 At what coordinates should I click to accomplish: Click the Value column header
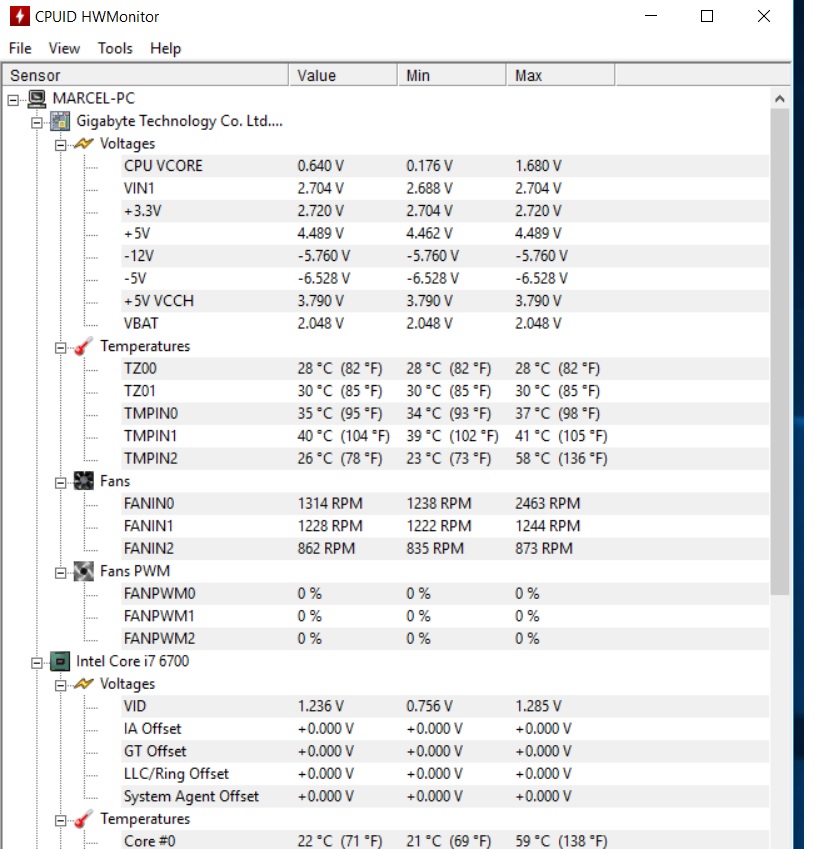[343, 75]
